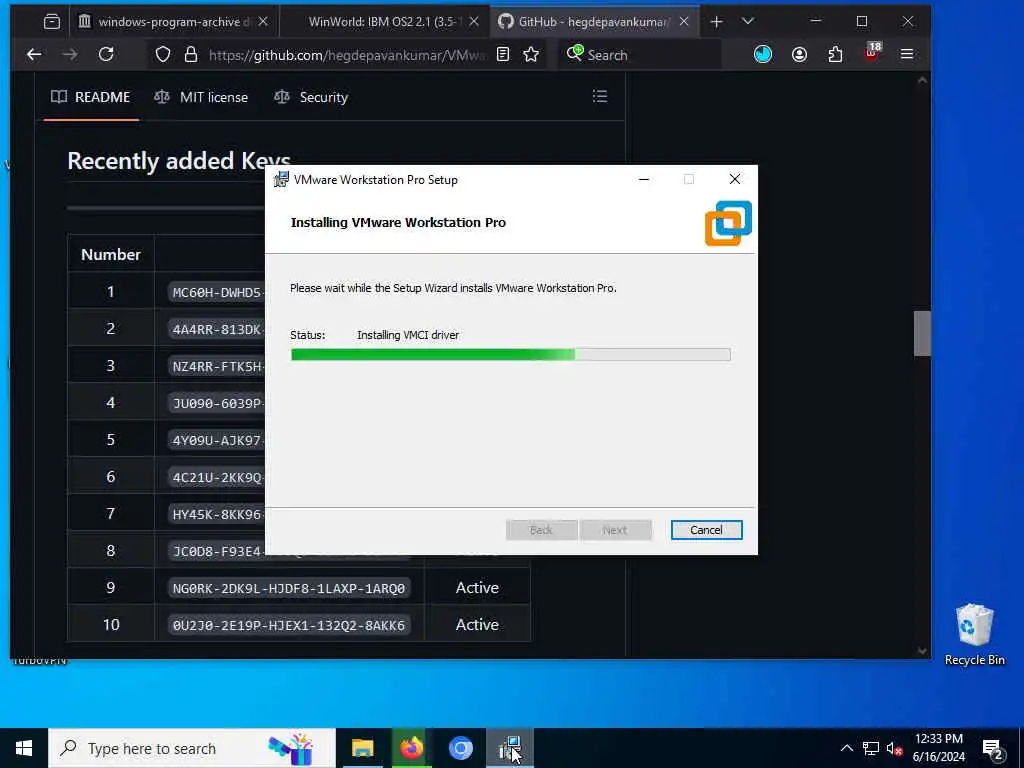The image size is (1024, 768).
Task: Click the key starting with 4A4RR-813DK
Action: 217,329
